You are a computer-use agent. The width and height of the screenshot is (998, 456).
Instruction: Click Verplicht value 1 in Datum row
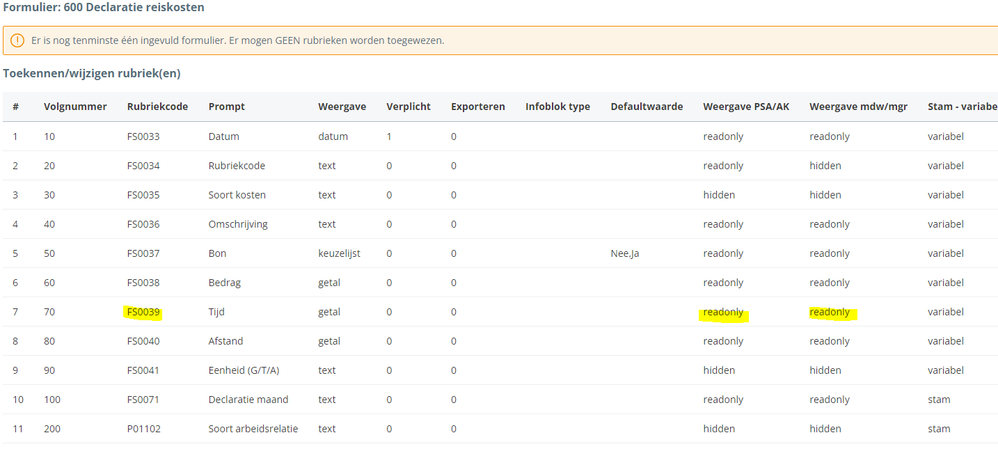[389, 136]
